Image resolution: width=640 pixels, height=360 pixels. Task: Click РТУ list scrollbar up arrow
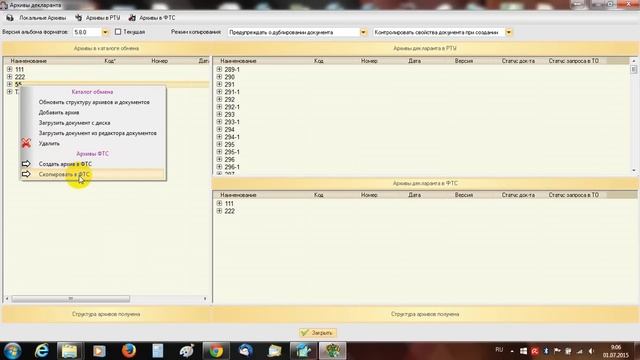pos(633,61)
